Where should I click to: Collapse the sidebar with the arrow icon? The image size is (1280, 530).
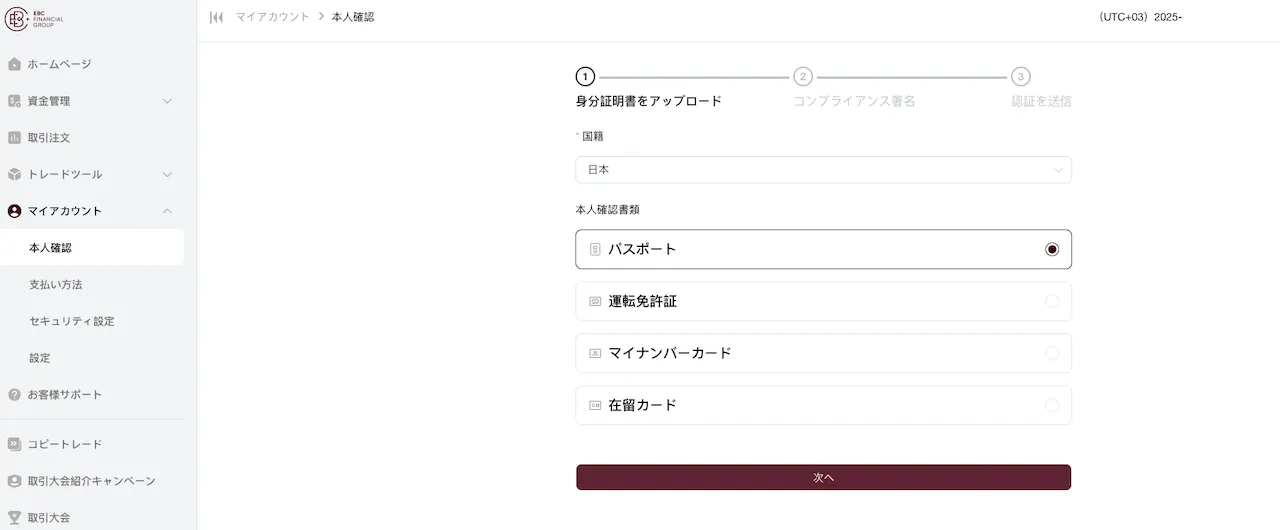pyautogui.click(x=216, y=17)
